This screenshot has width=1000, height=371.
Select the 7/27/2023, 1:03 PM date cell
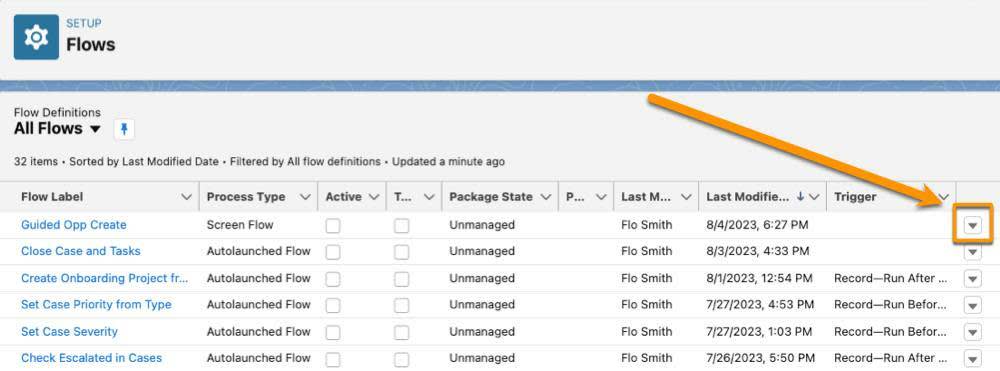pyautogui.click(x=759, y=331)
